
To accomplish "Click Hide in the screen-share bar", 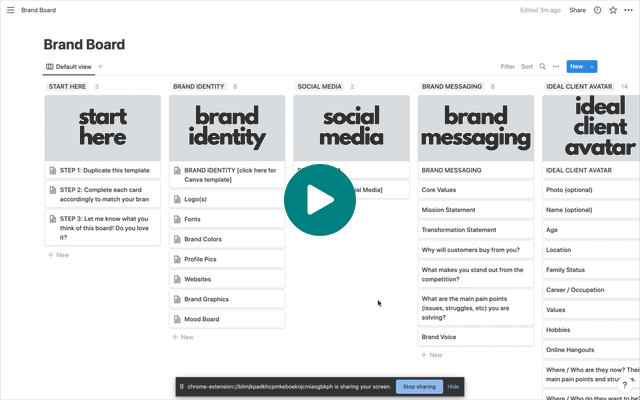I will pyautogui.click(x=453, y=387).
